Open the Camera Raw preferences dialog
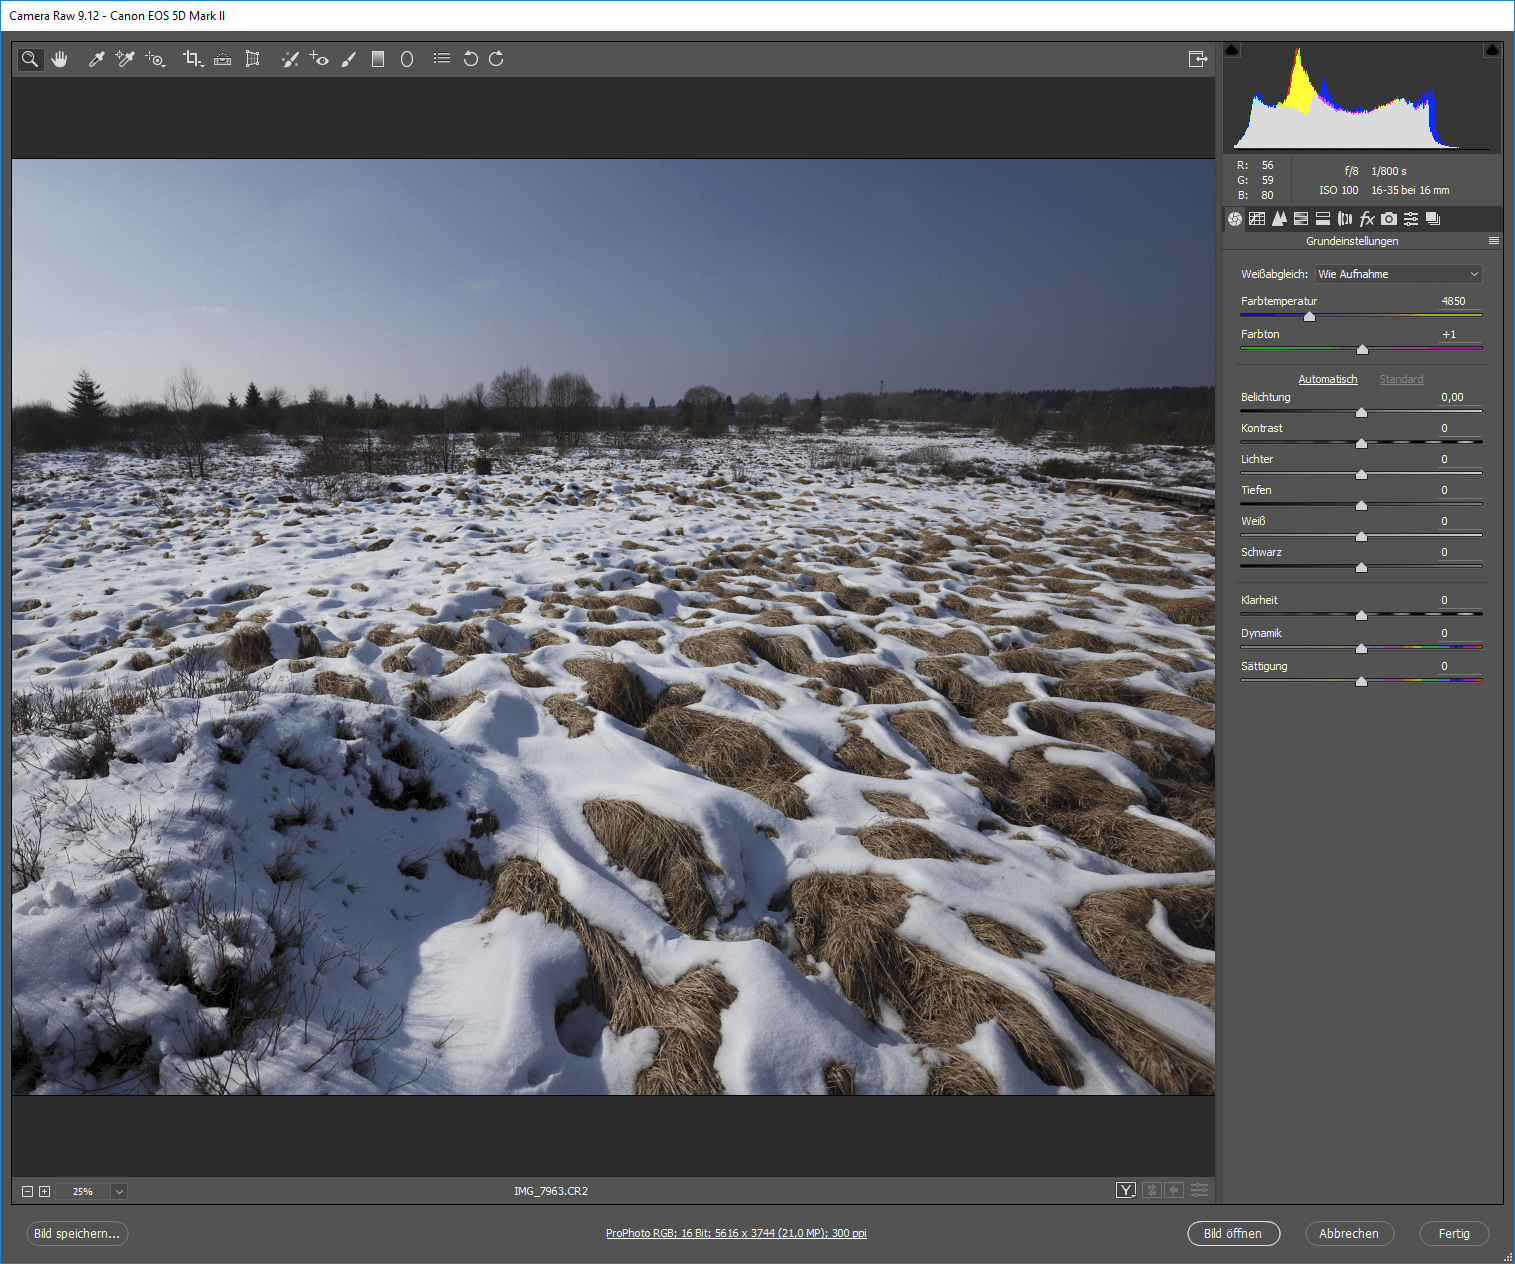Viewport: 1515px width, 1264px height. [x=442, y=59]
